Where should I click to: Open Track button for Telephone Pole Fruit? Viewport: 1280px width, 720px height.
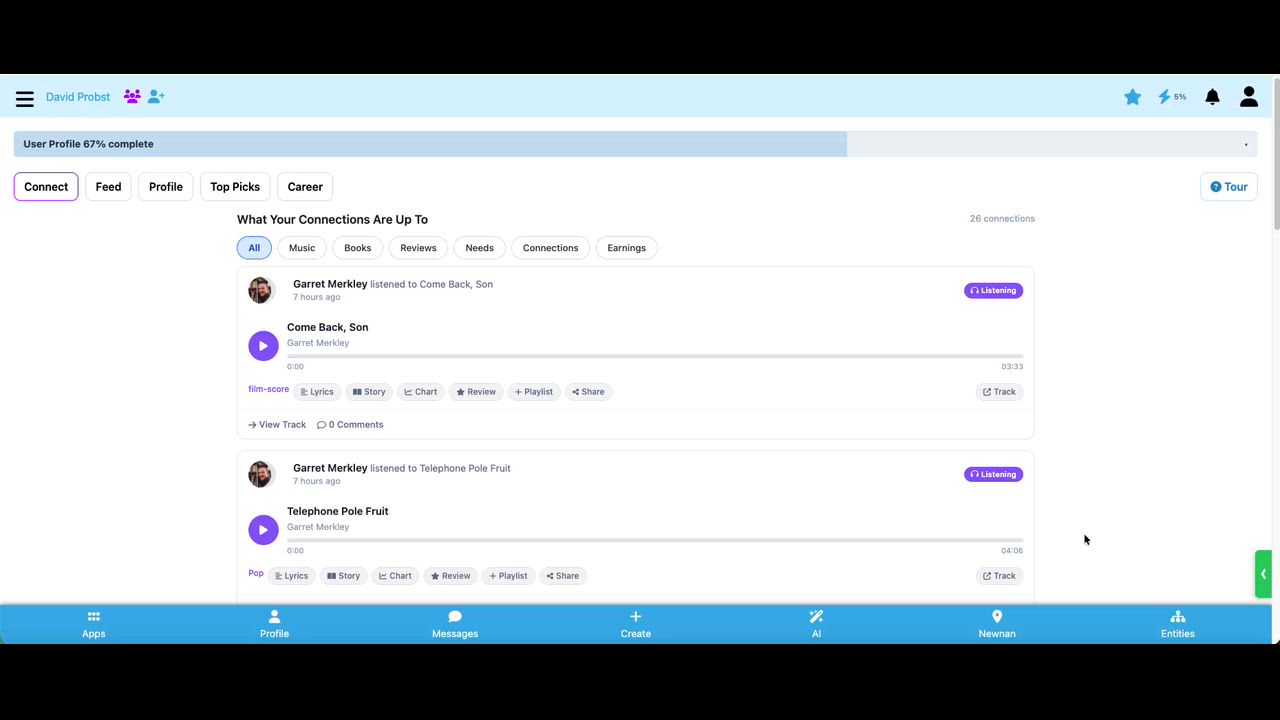[x=999, y=576]
